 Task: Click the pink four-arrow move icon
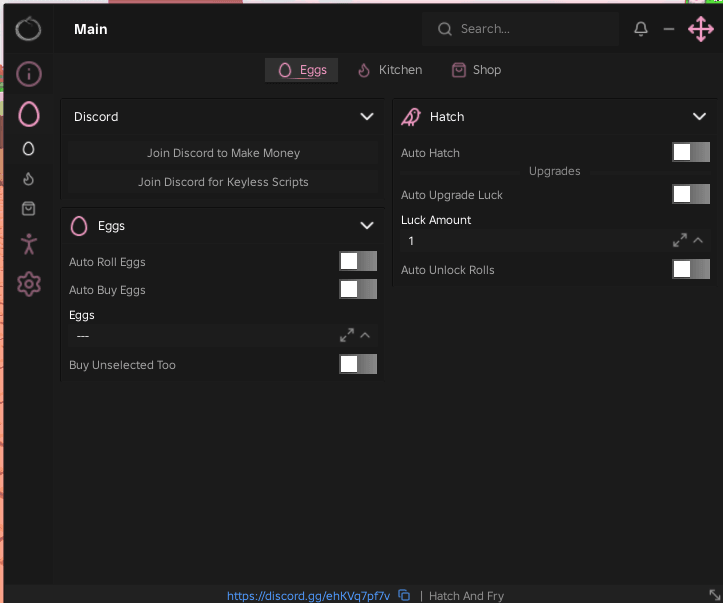[701, 29]
